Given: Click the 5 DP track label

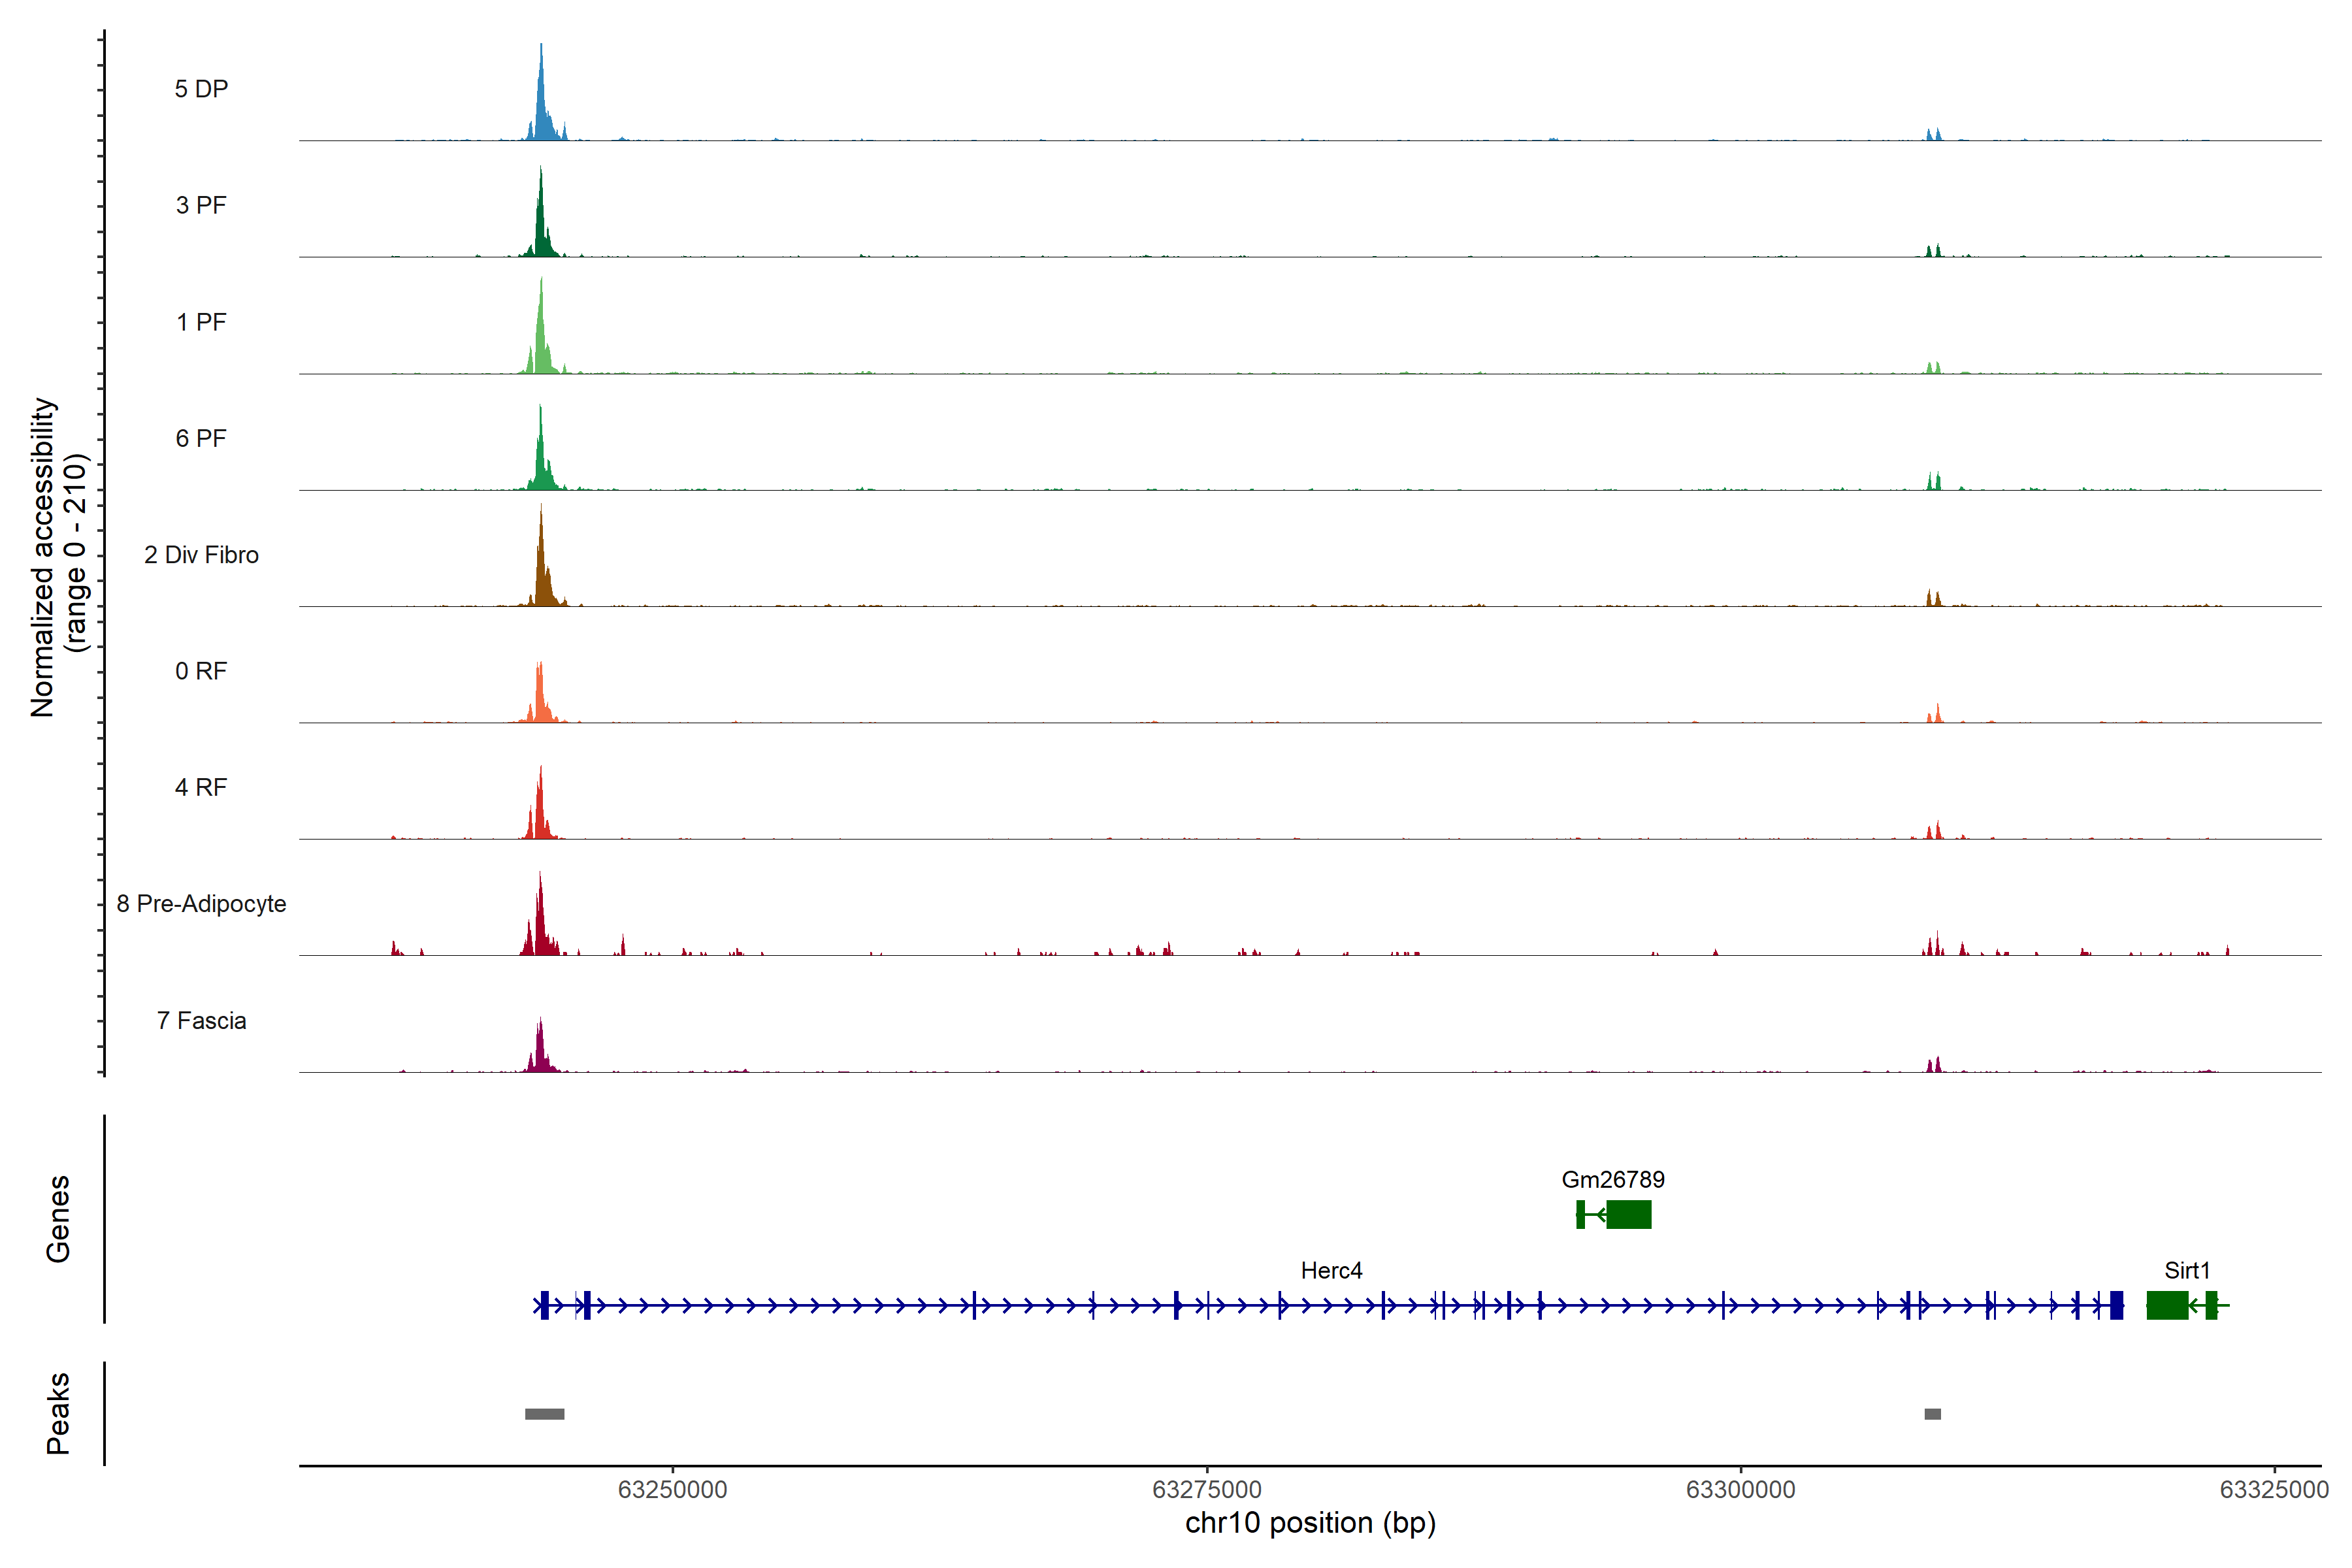Looking at the screenshot, I should (201, 89).
